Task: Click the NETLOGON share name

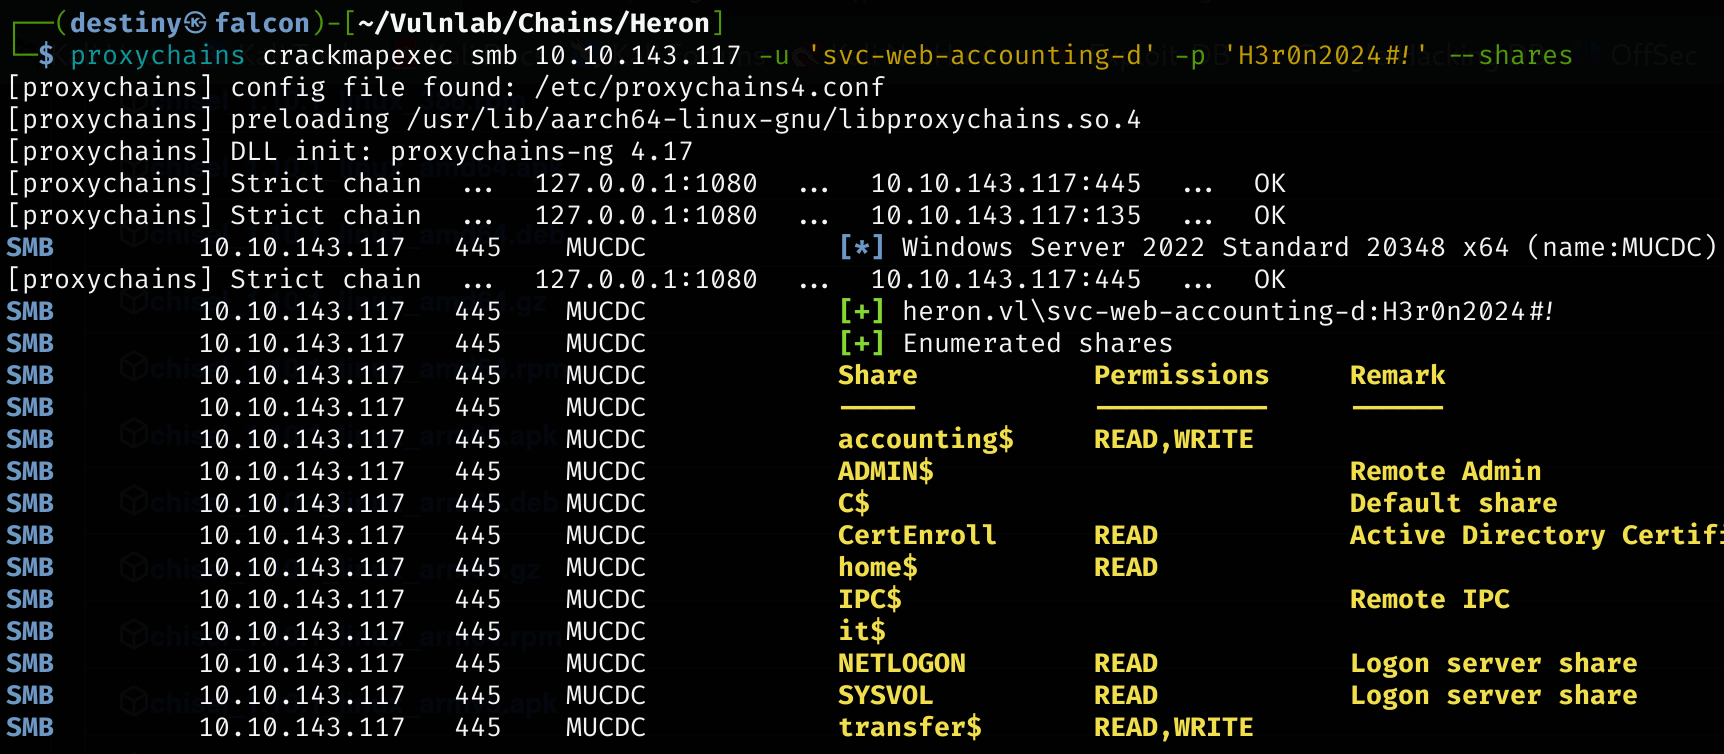Action: click(901, 663)
